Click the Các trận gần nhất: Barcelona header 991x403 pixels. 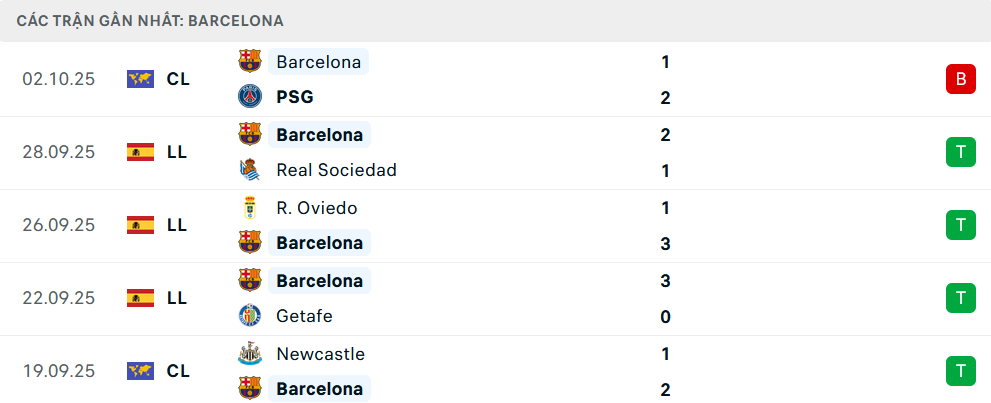pos(150,20)
